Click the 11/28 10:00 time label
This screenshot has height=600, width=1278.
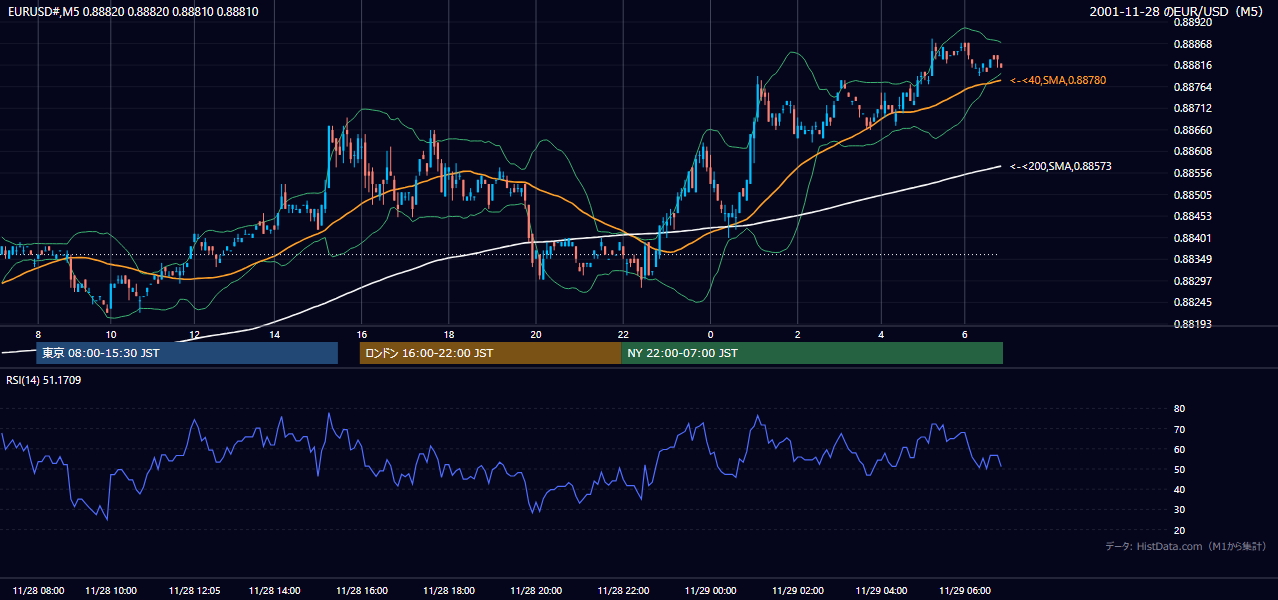point(111,590)
